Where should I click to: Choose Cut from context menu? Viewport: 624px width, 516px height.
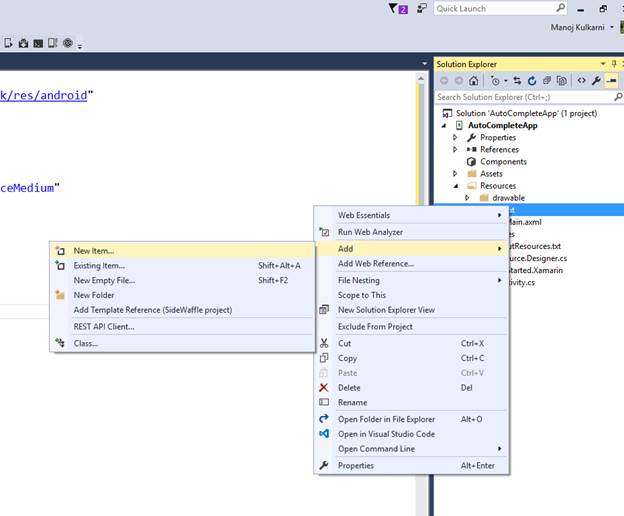411,343
